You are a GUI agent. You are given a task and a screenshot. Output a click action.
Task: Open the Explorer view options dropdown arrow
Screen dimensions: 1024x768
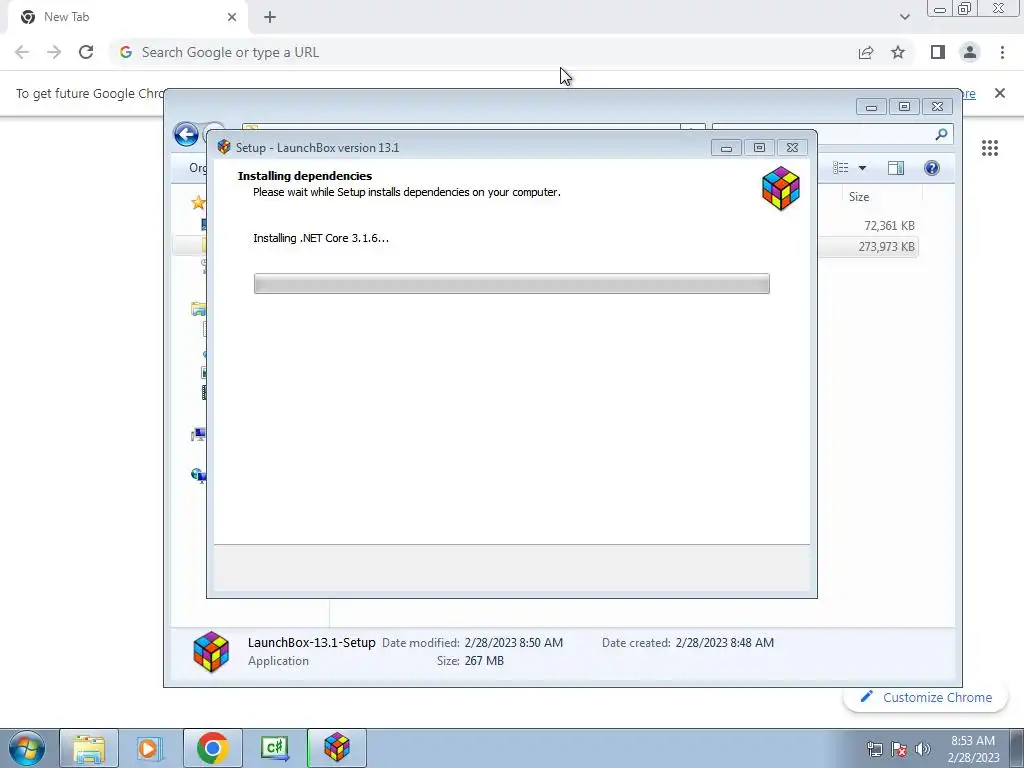(862, 168)
